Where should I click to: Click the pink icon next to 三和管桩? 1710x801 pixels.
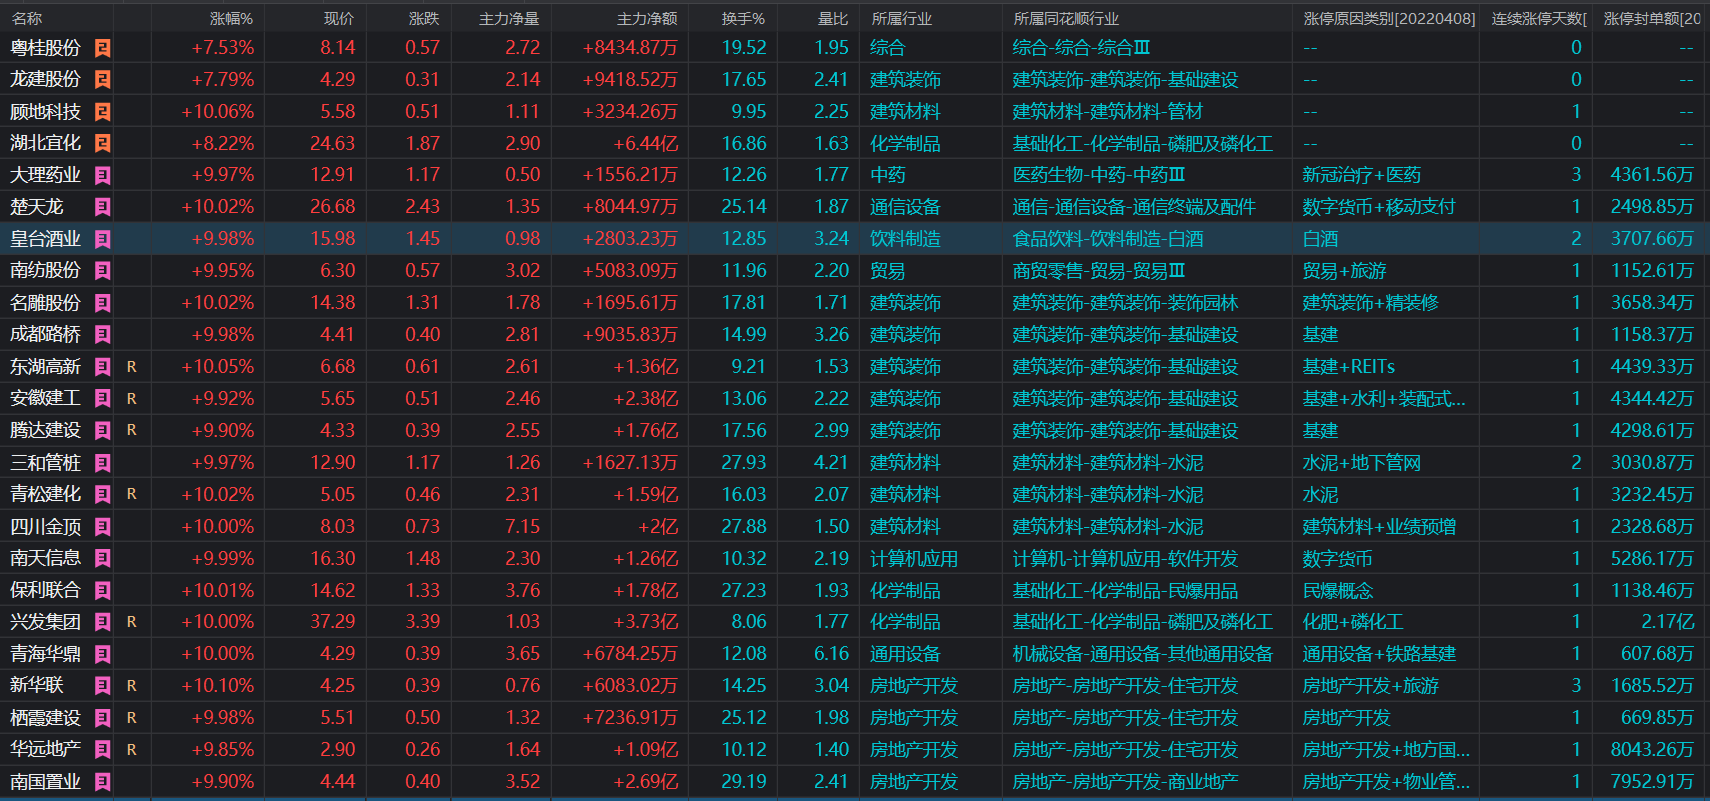click(x=102, y=463)
